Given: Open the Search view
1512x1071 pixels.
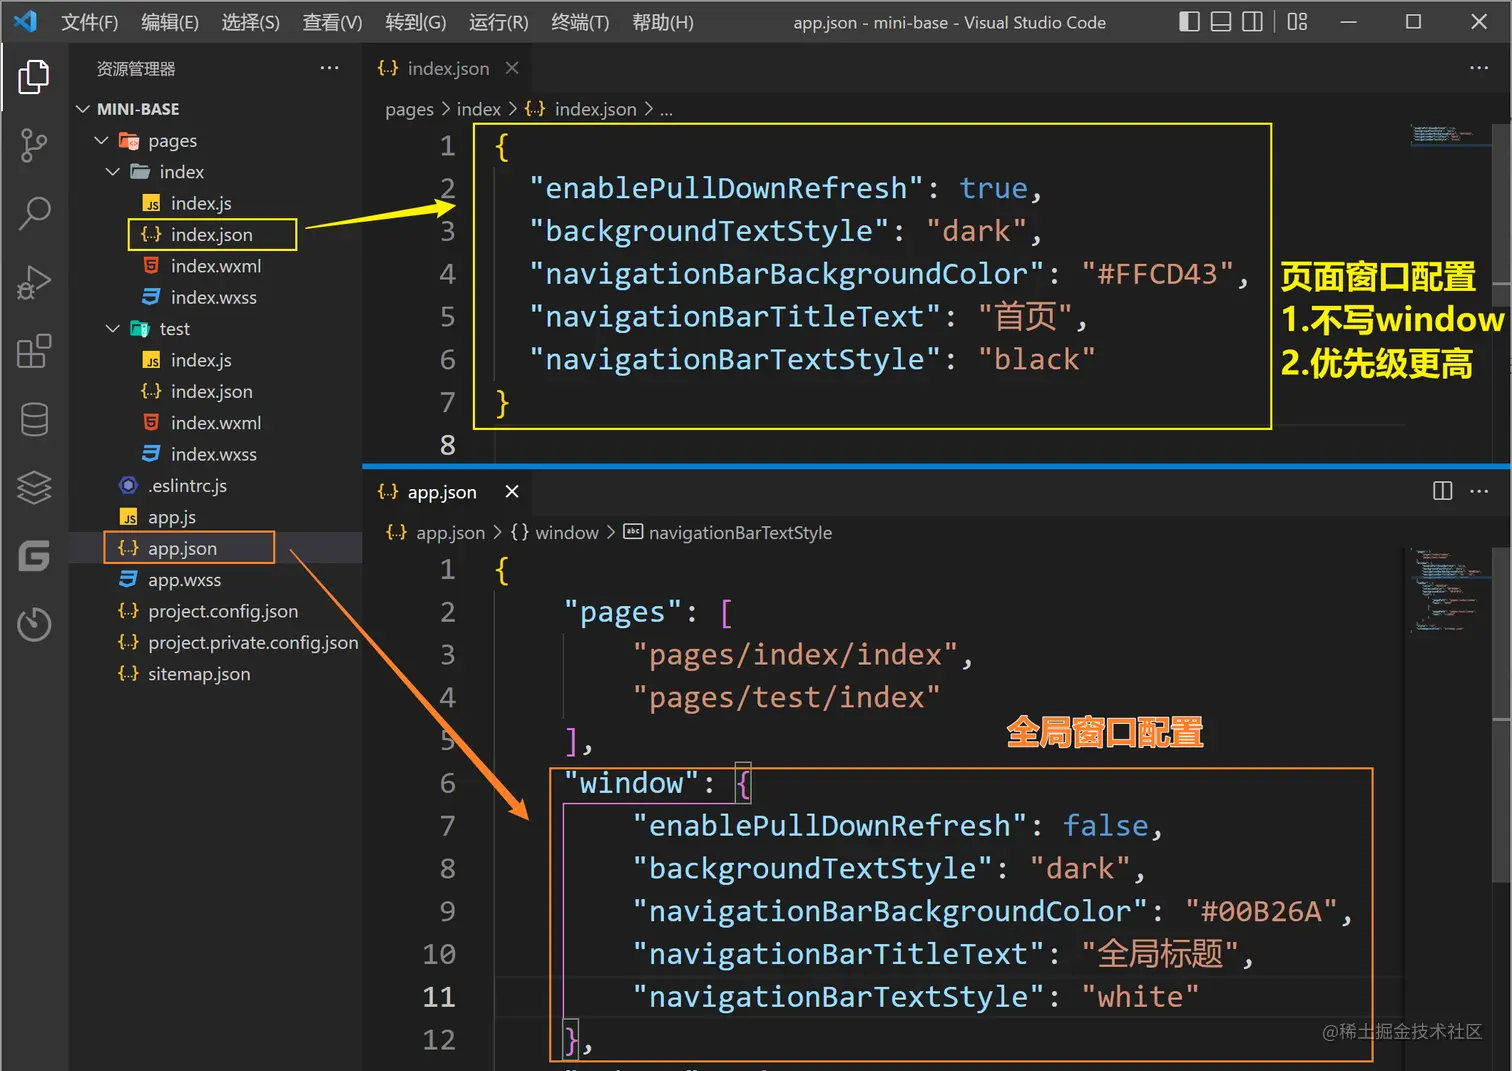Looking at the screenshot, I should pyautogui.click(x=34, y=213).
